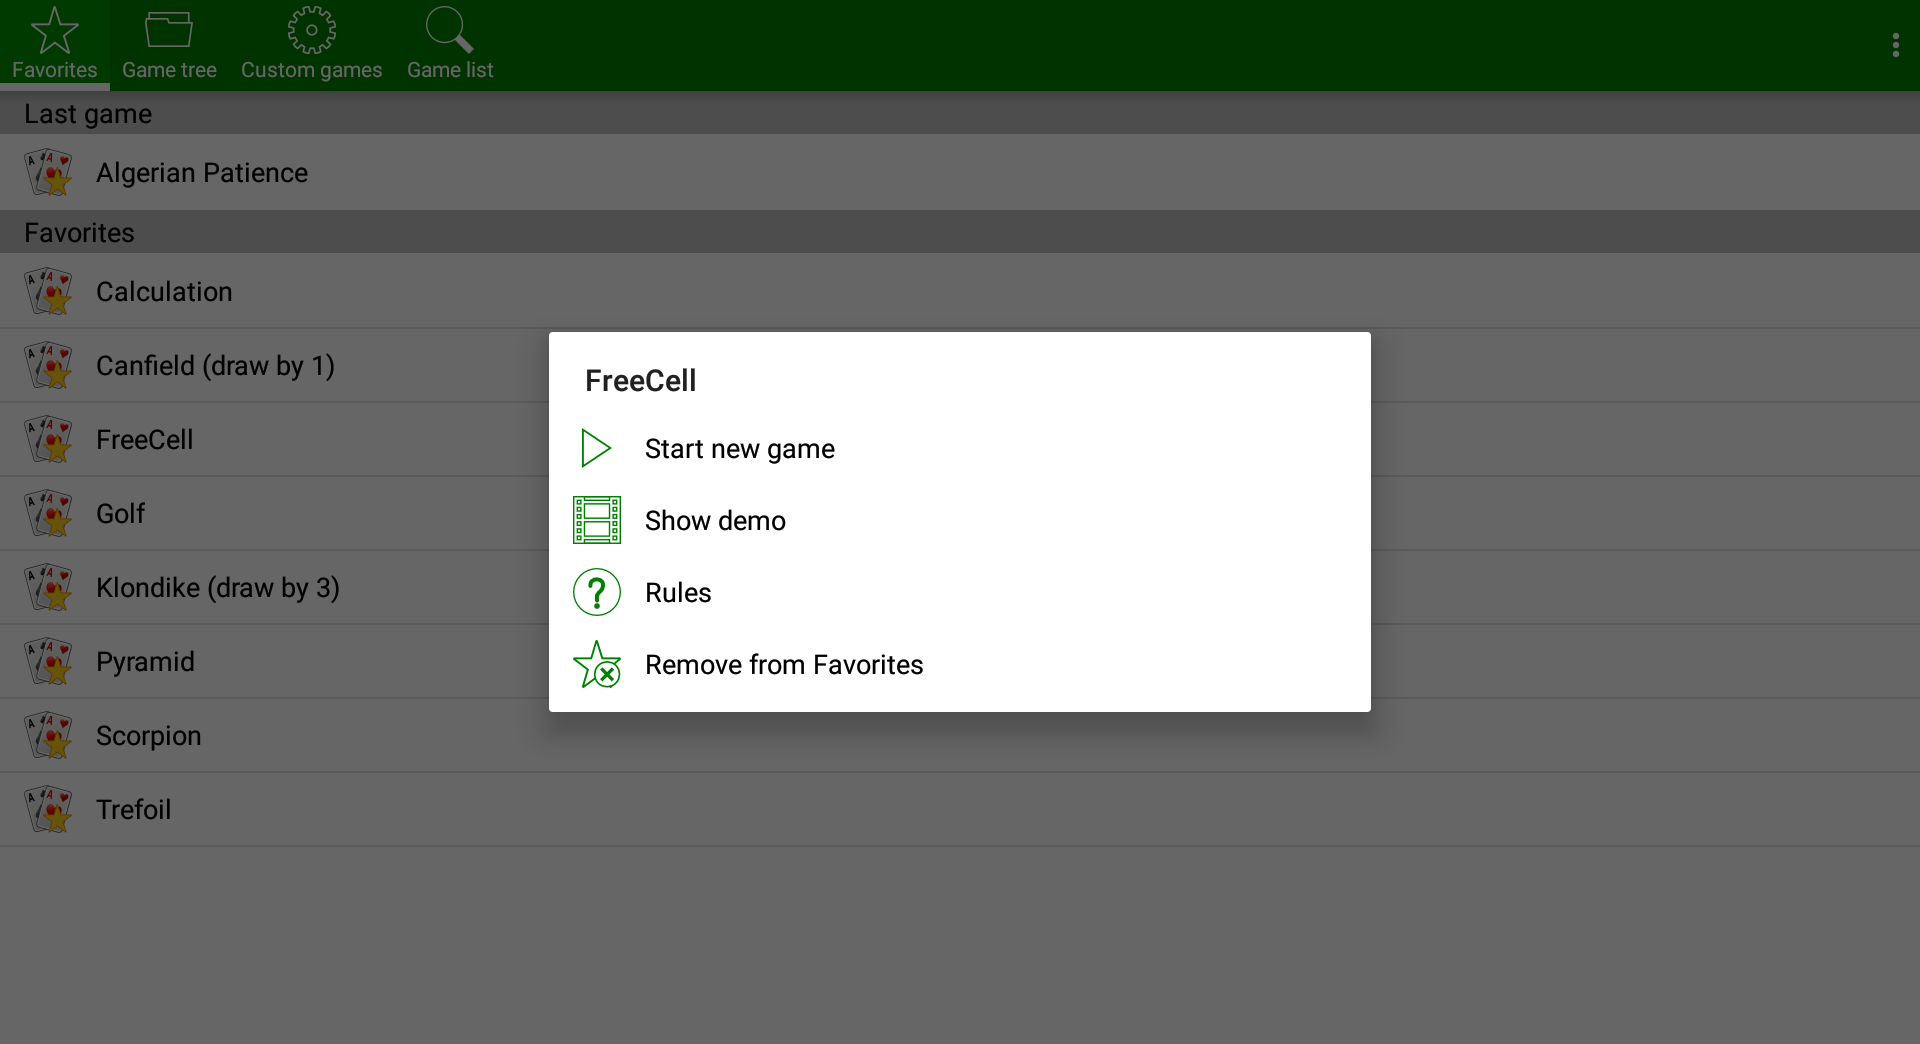Select Scorpion from the favorites list
This screenshot has width=1920, height=1044.
148,736
